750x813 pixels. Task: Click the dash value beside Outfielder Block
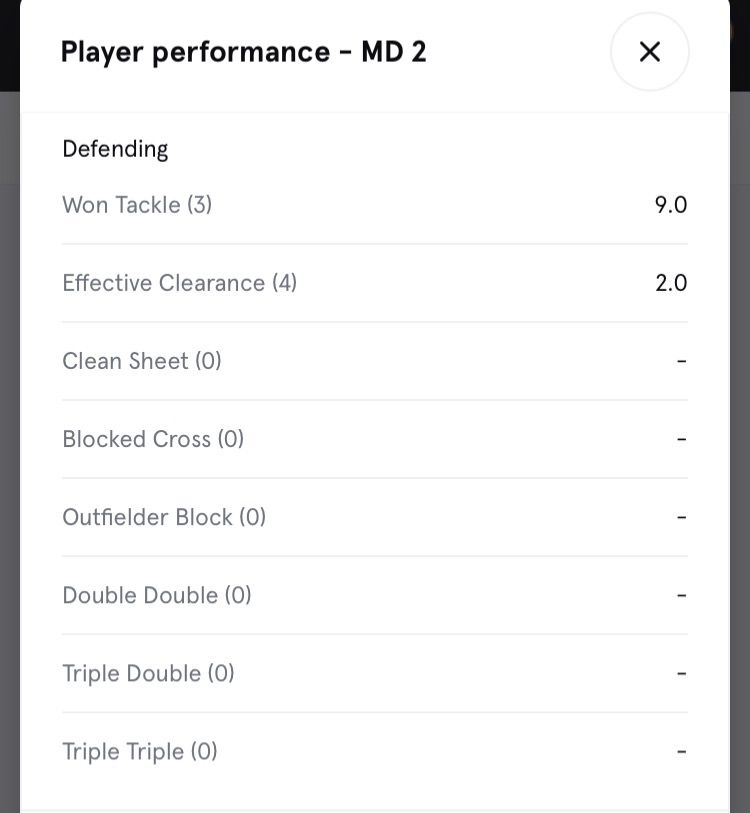click(681, 517)
